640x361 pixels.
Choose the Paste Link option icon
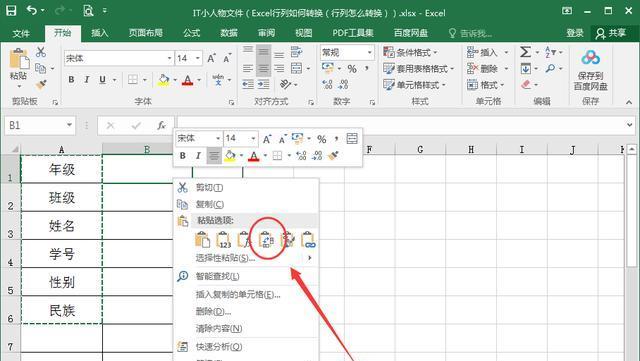(309, 239)
